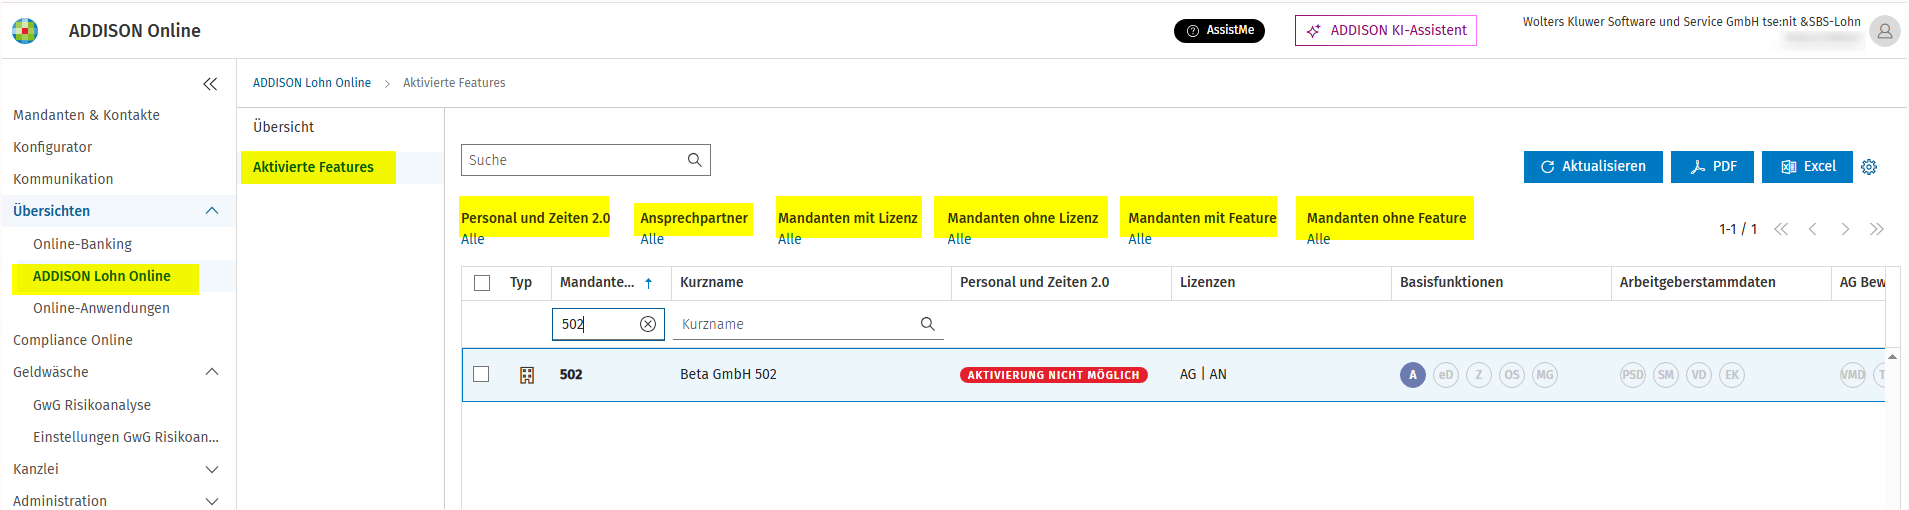Viewport: 1909px width, 510px height.
Task: Switch to the Übersicht tab
Action: pyautogui.click(x=283, y=127)
